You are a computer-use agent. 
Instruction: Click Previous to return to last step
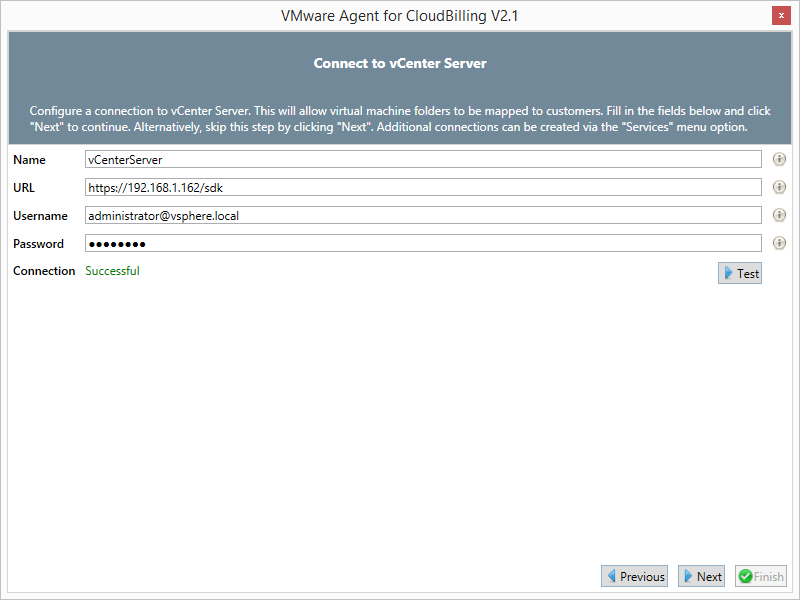634,576
